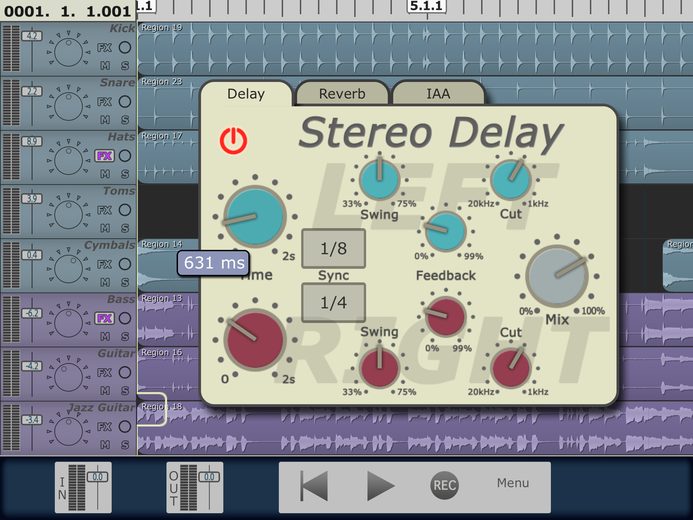Click the Snare track pan knob
This screenshot has height=520, width=693.
click(x=68, y=106)
